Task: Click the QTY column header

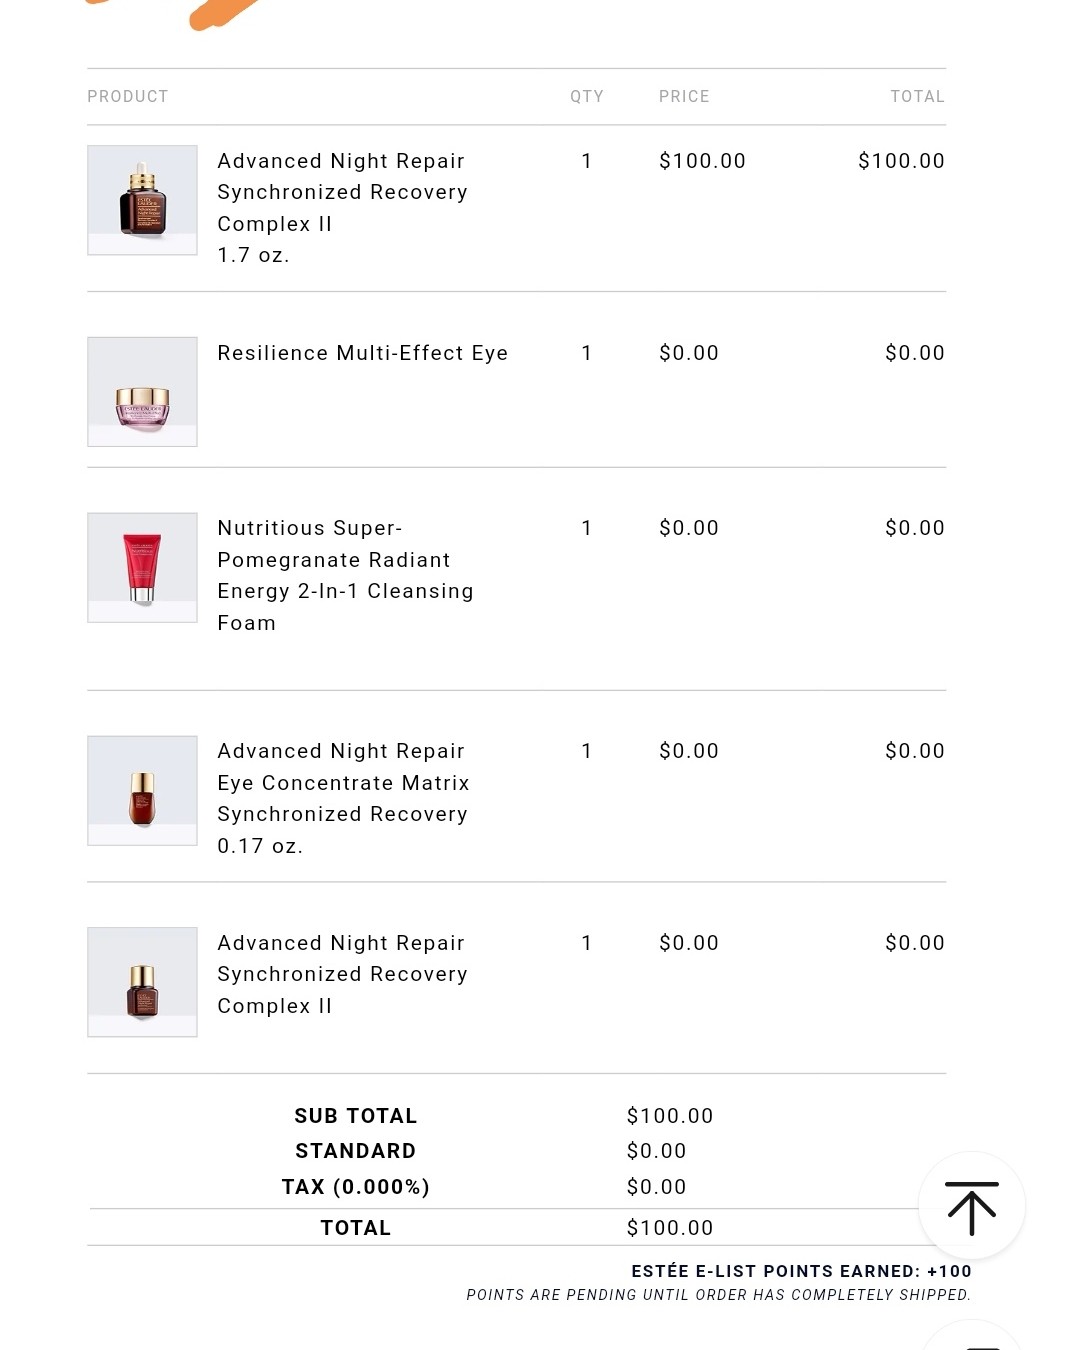Action: 587,97
